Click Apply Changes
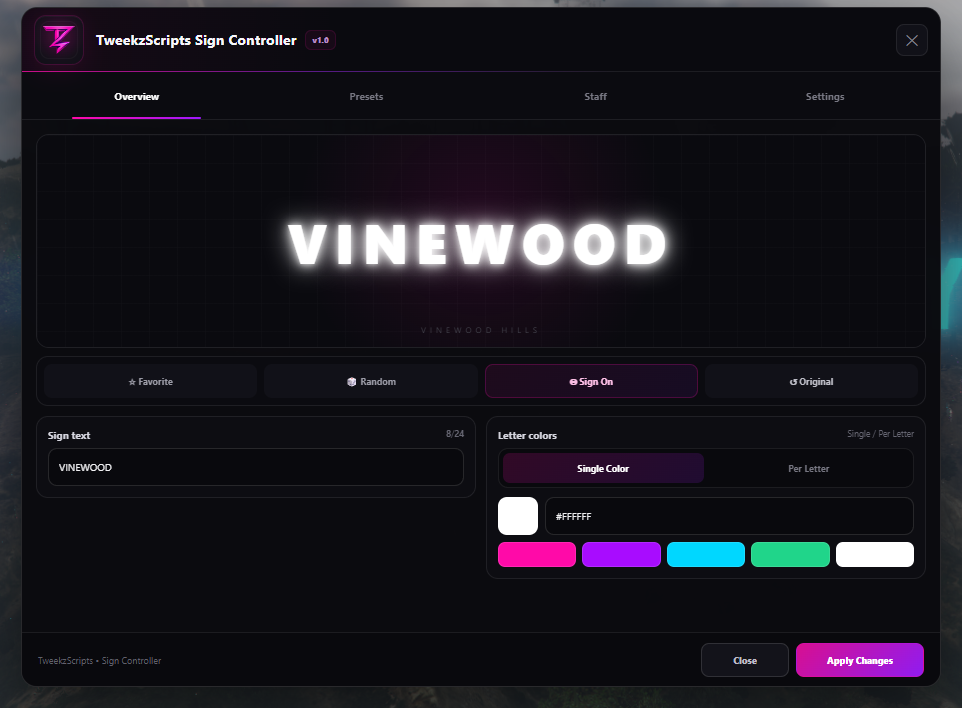The height and width of the screenshot is (708, 962). [x=860, y=660]
